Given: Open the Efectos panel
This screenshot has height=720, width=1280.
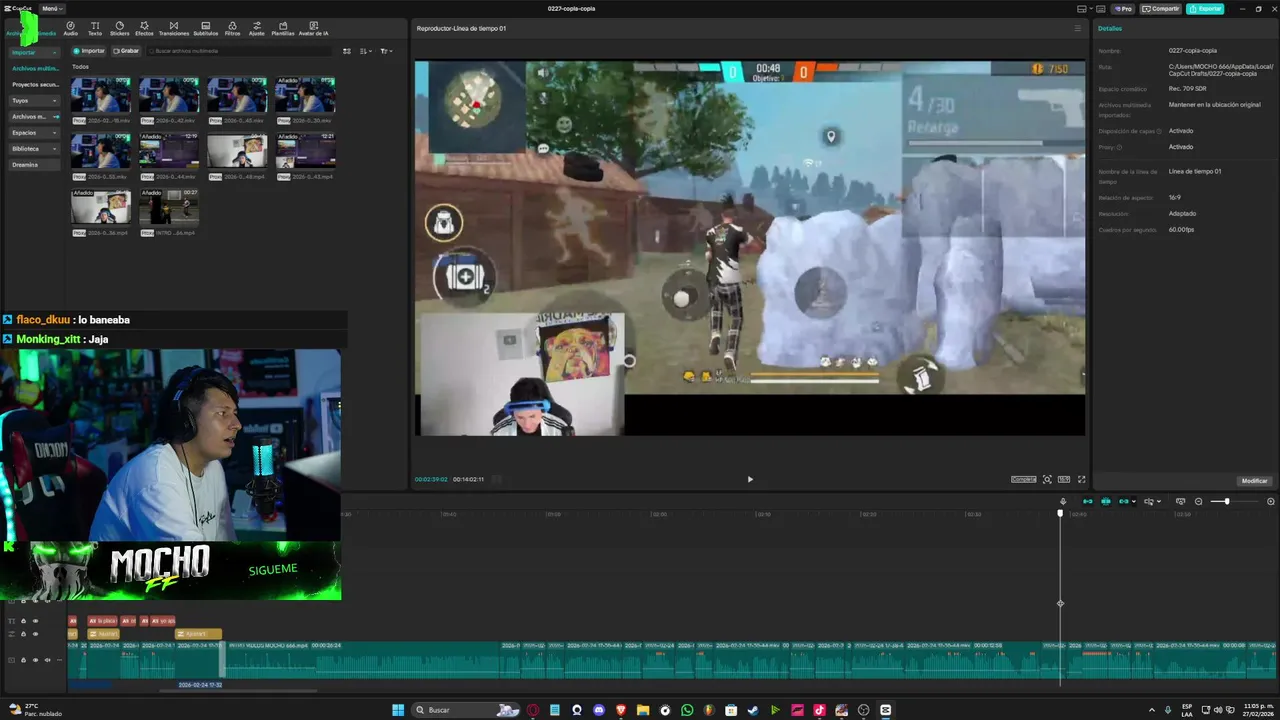Looking at the screenshot, I should [x=144, y=28].
